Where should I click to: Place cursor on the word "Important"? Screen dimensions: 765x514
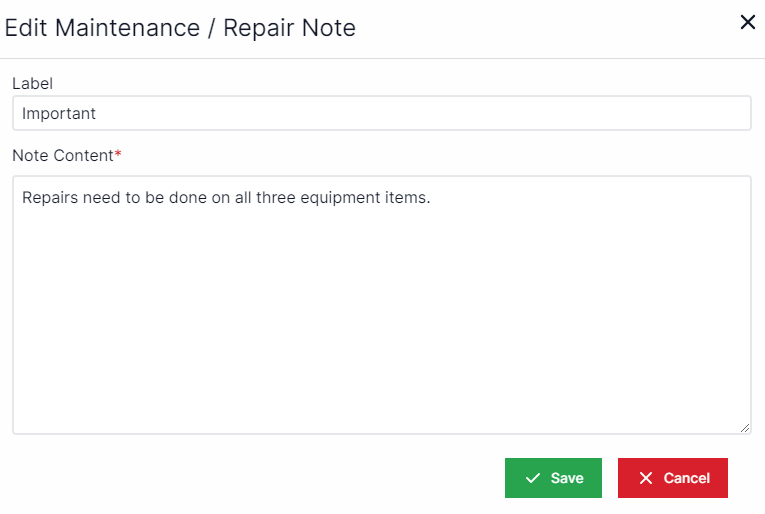[59, 114]
